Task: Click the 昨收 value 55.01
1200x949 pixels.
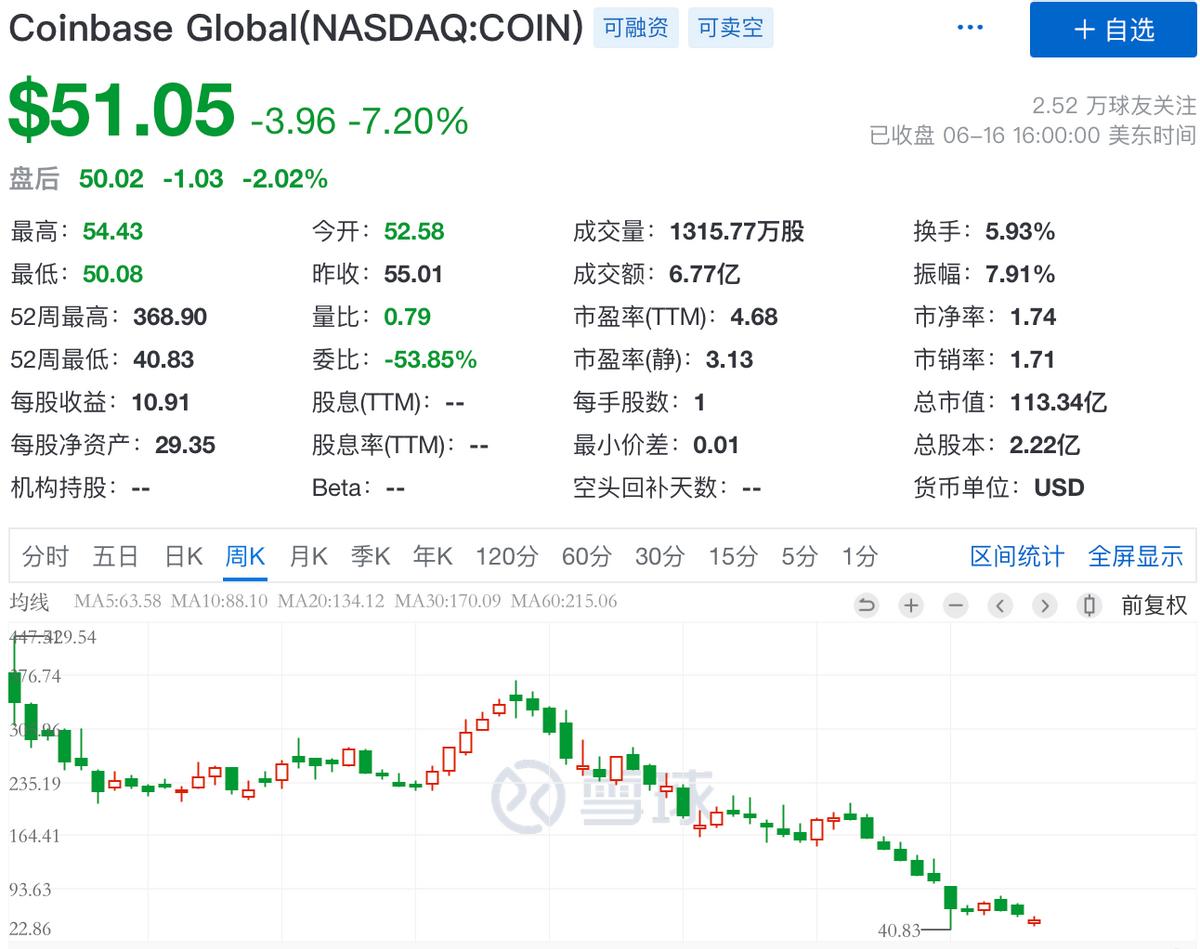Action: coord(413,274)
